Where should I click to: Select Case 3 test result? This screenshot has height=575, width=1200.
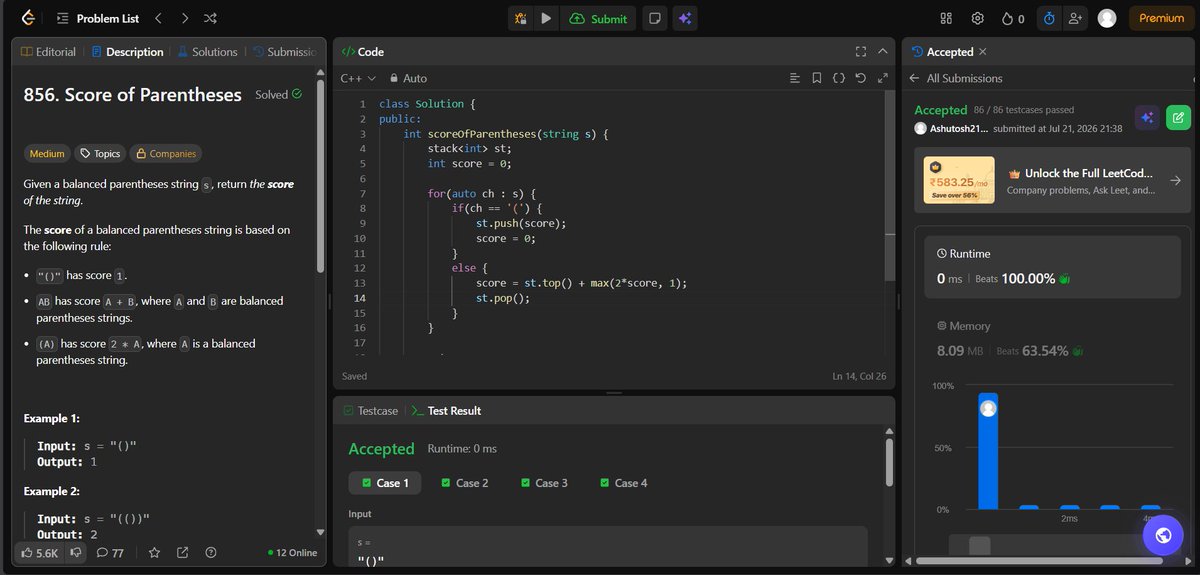(x=545, y=483)
